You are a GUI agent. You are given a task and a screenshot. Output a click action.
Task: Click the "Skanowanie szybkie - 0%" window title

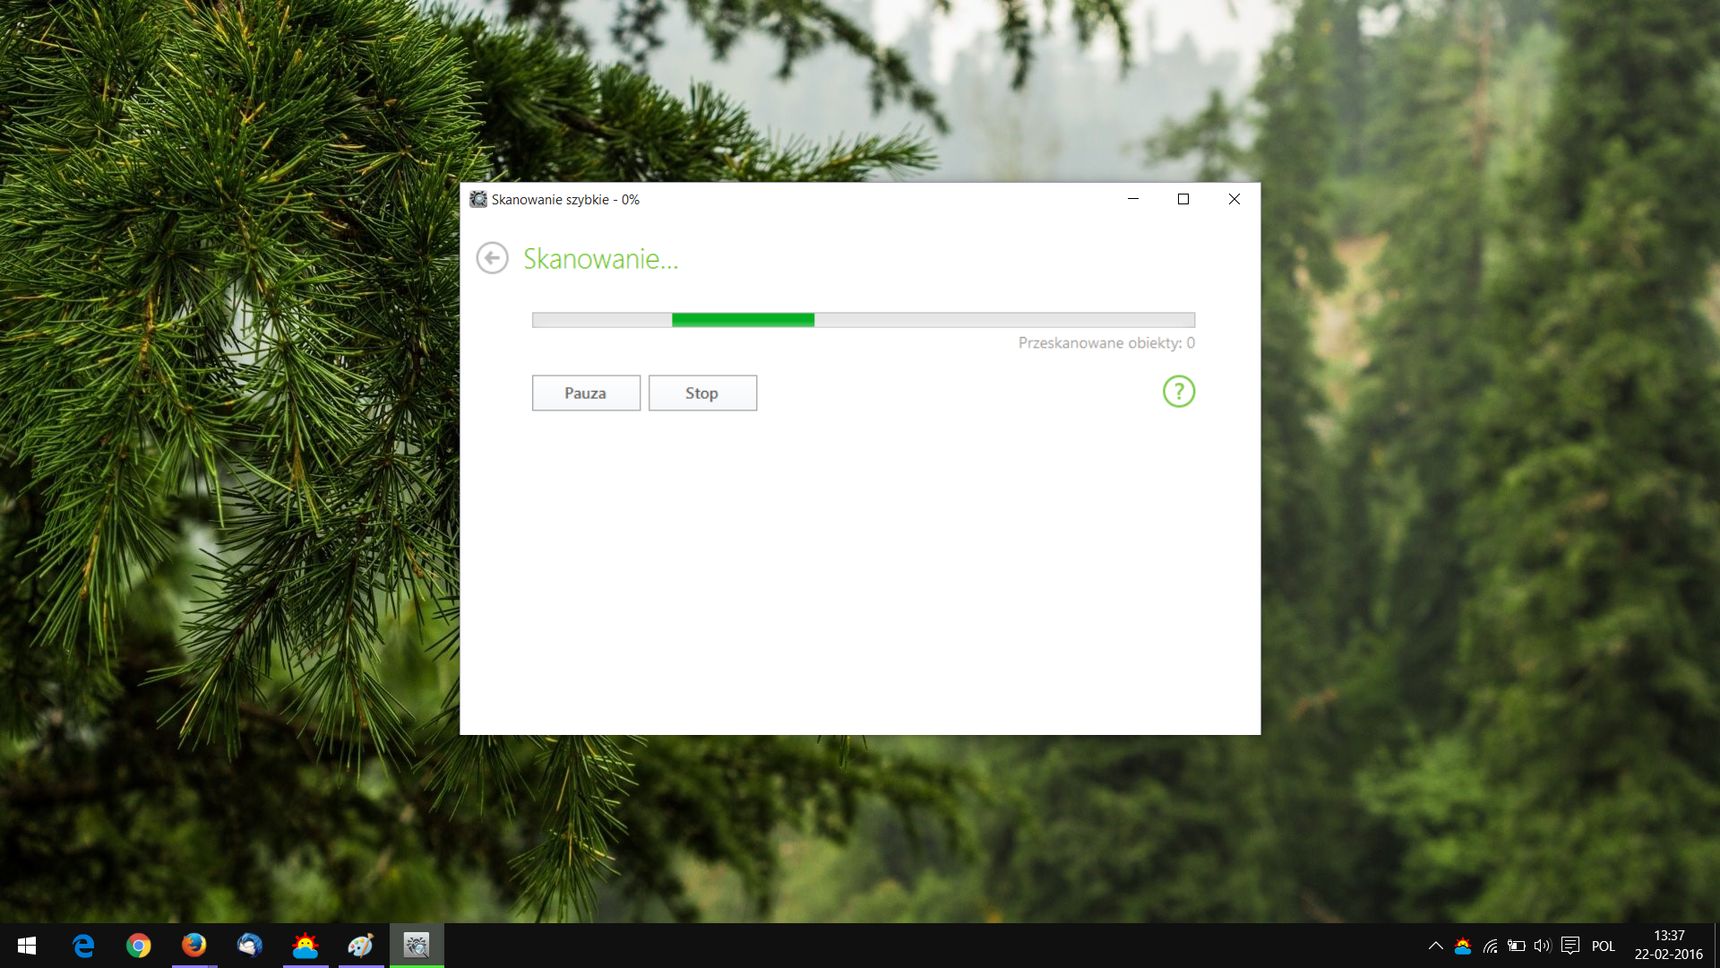(x=565, y=200)
